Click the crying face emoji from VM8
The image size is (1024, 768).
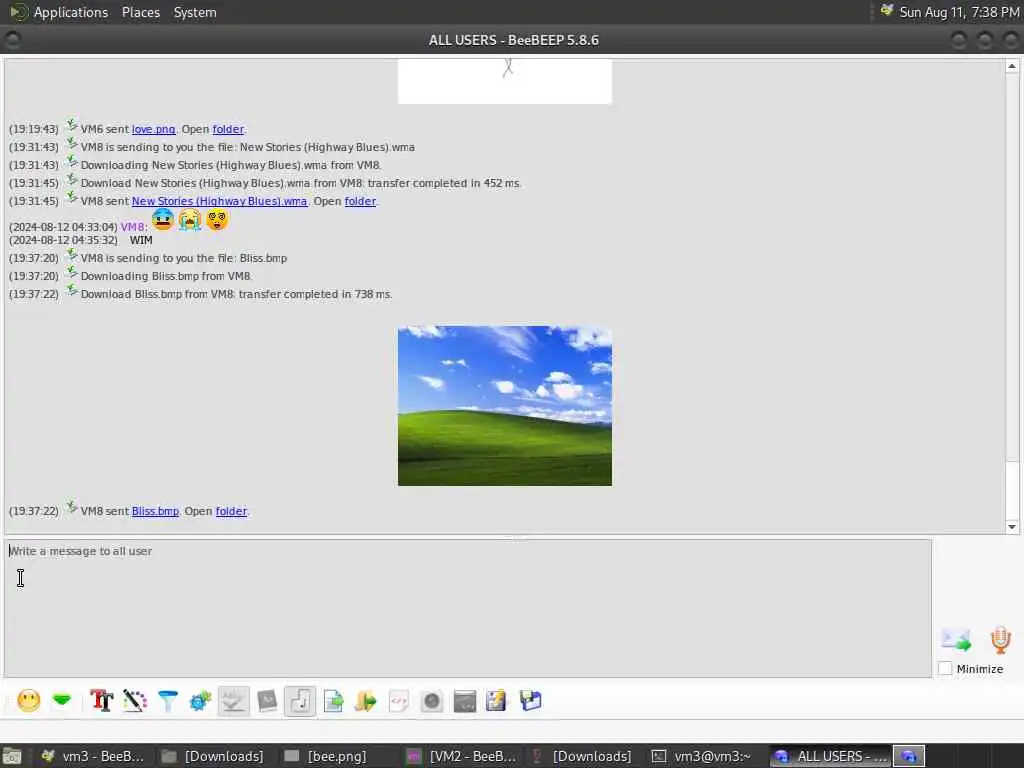pos(190,219)
